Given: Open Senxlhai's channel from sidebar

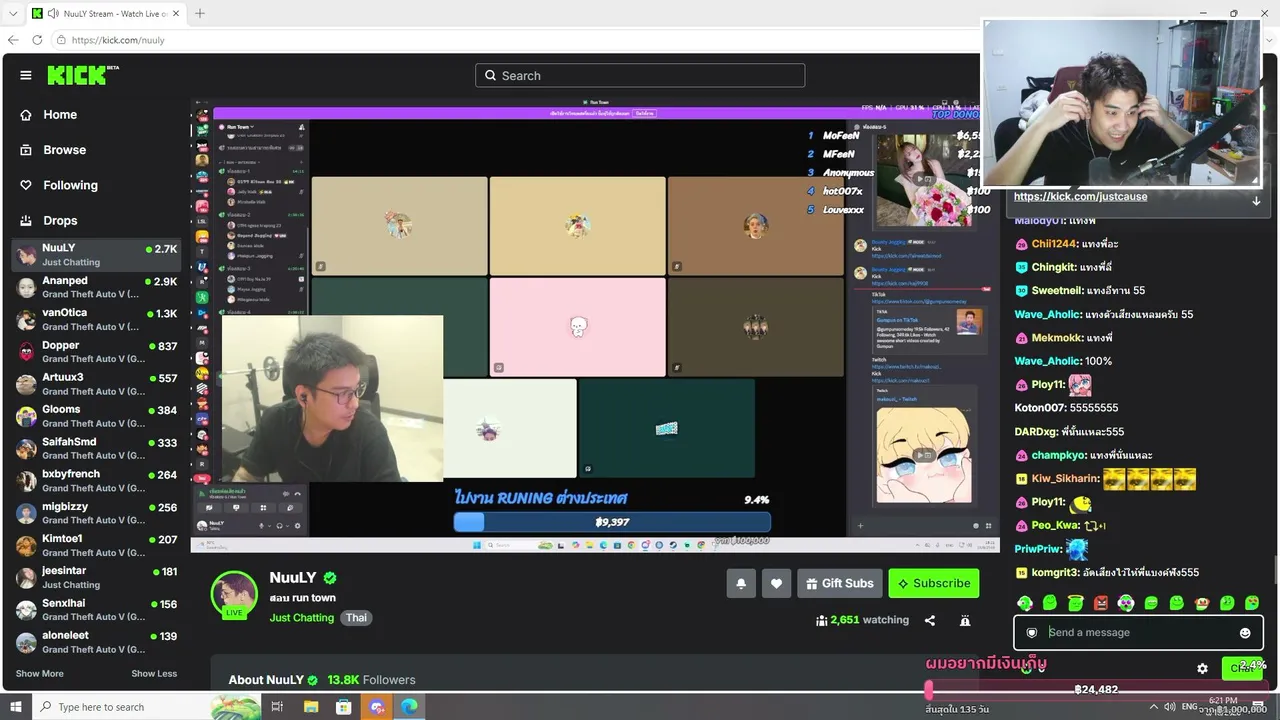Looking at the screenshot, I should pos(96,610).
